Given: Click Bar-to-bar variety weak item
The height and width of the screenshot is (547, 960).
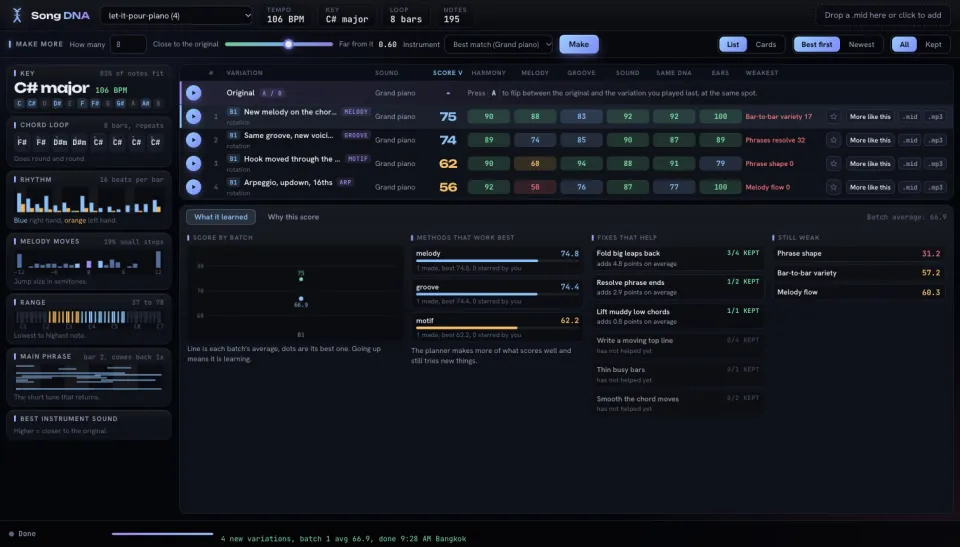Looking at the screenshot, I should pos(858,273).
